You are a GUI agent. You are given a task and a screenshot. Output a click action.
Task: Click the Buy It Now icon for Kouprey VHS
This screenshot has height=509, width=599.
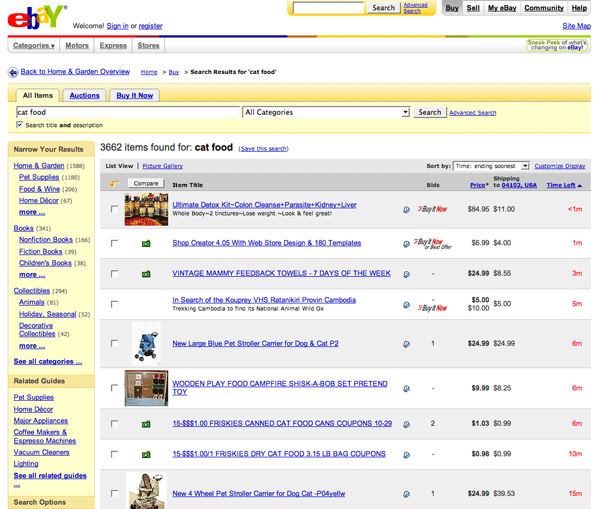point(432,308)
